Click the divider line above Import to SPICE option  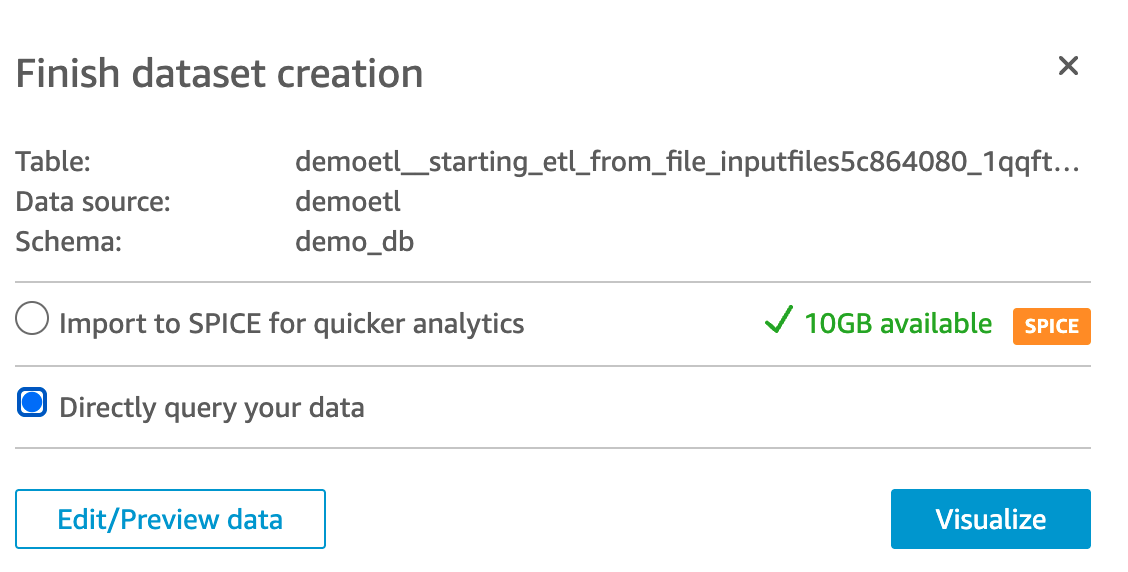(553, 282)
